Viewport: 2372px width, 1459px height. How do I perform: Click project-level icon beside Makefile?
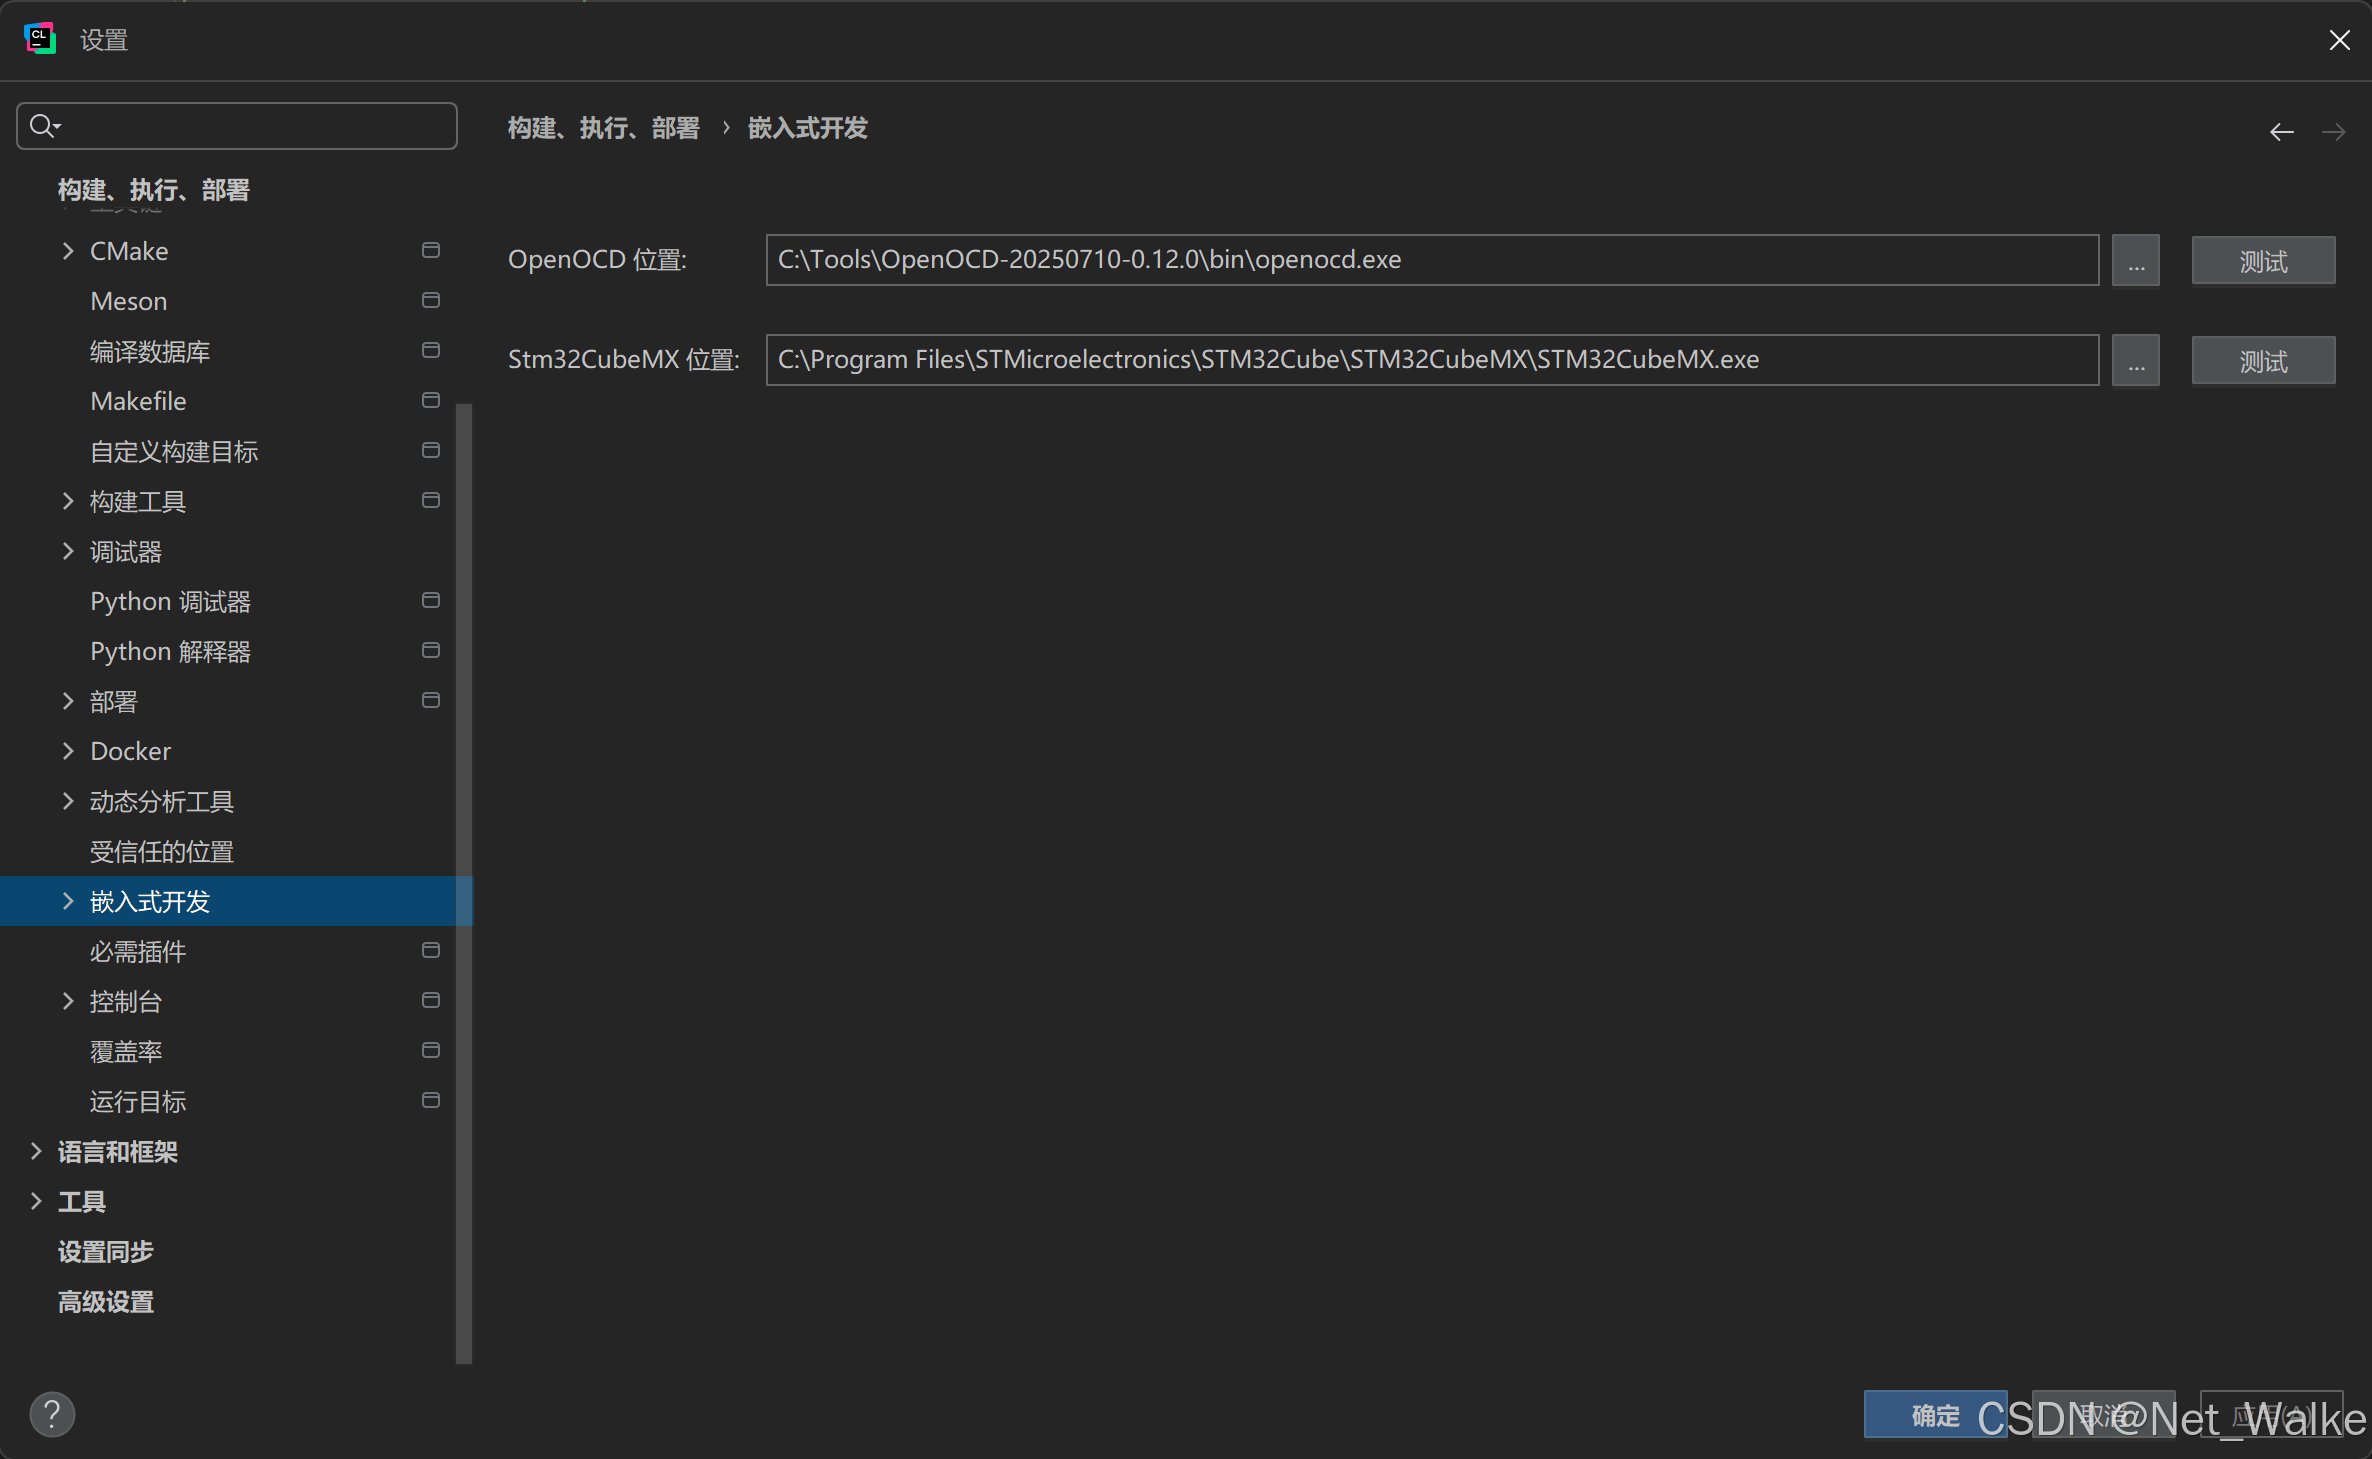pos(431,400)
